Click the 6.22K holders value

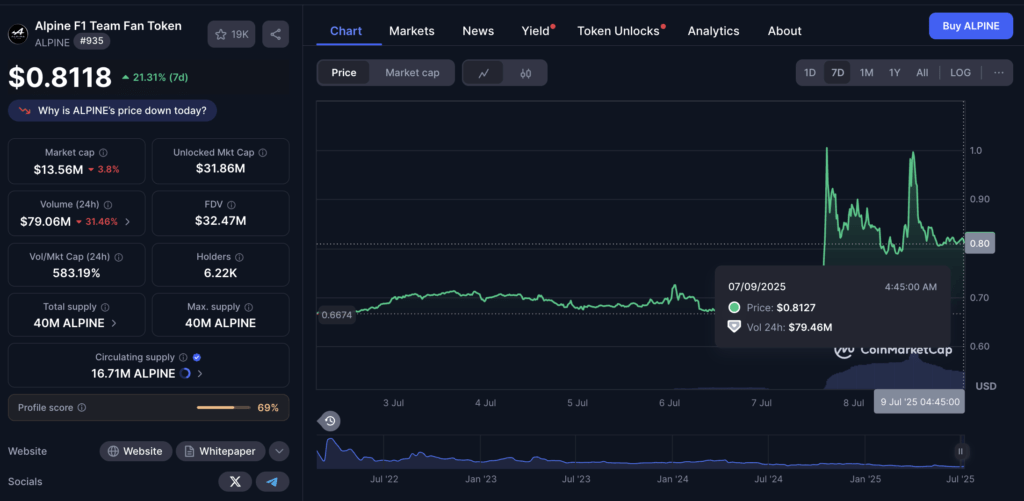pos(221,273)
